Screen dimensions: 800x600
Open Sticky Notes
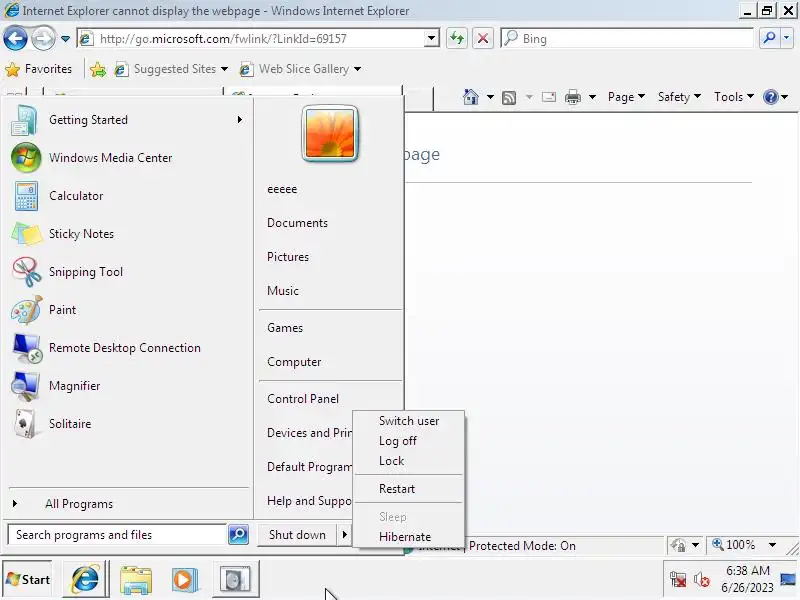pos(127,234)
